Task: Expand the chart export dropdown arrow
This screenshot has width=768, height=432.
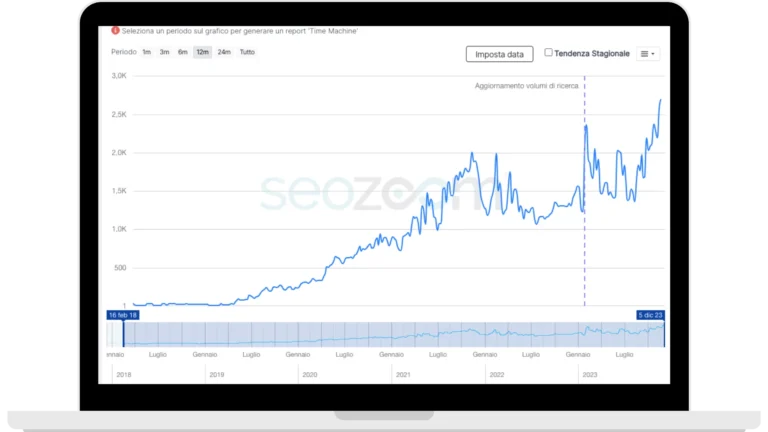Action: point(653,54)
